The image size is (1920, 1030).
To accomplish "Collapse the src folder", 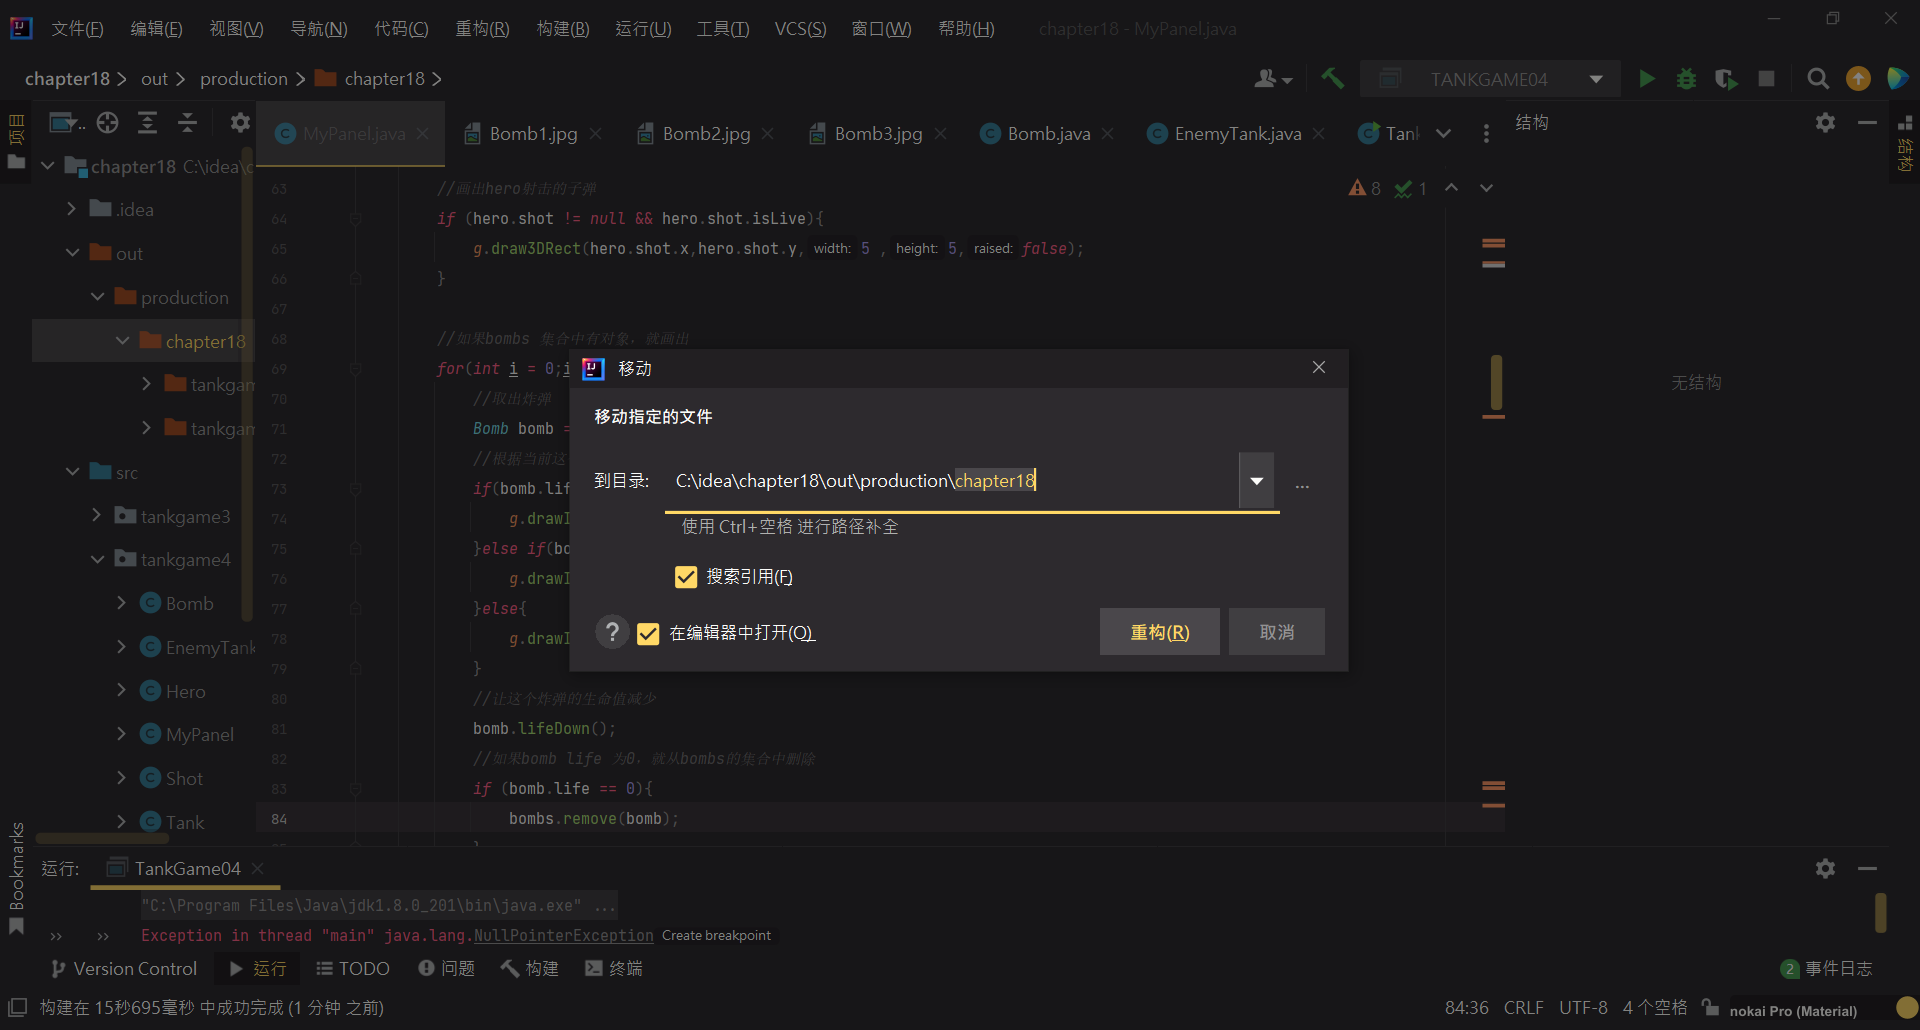I will click(x=73, y=471).
